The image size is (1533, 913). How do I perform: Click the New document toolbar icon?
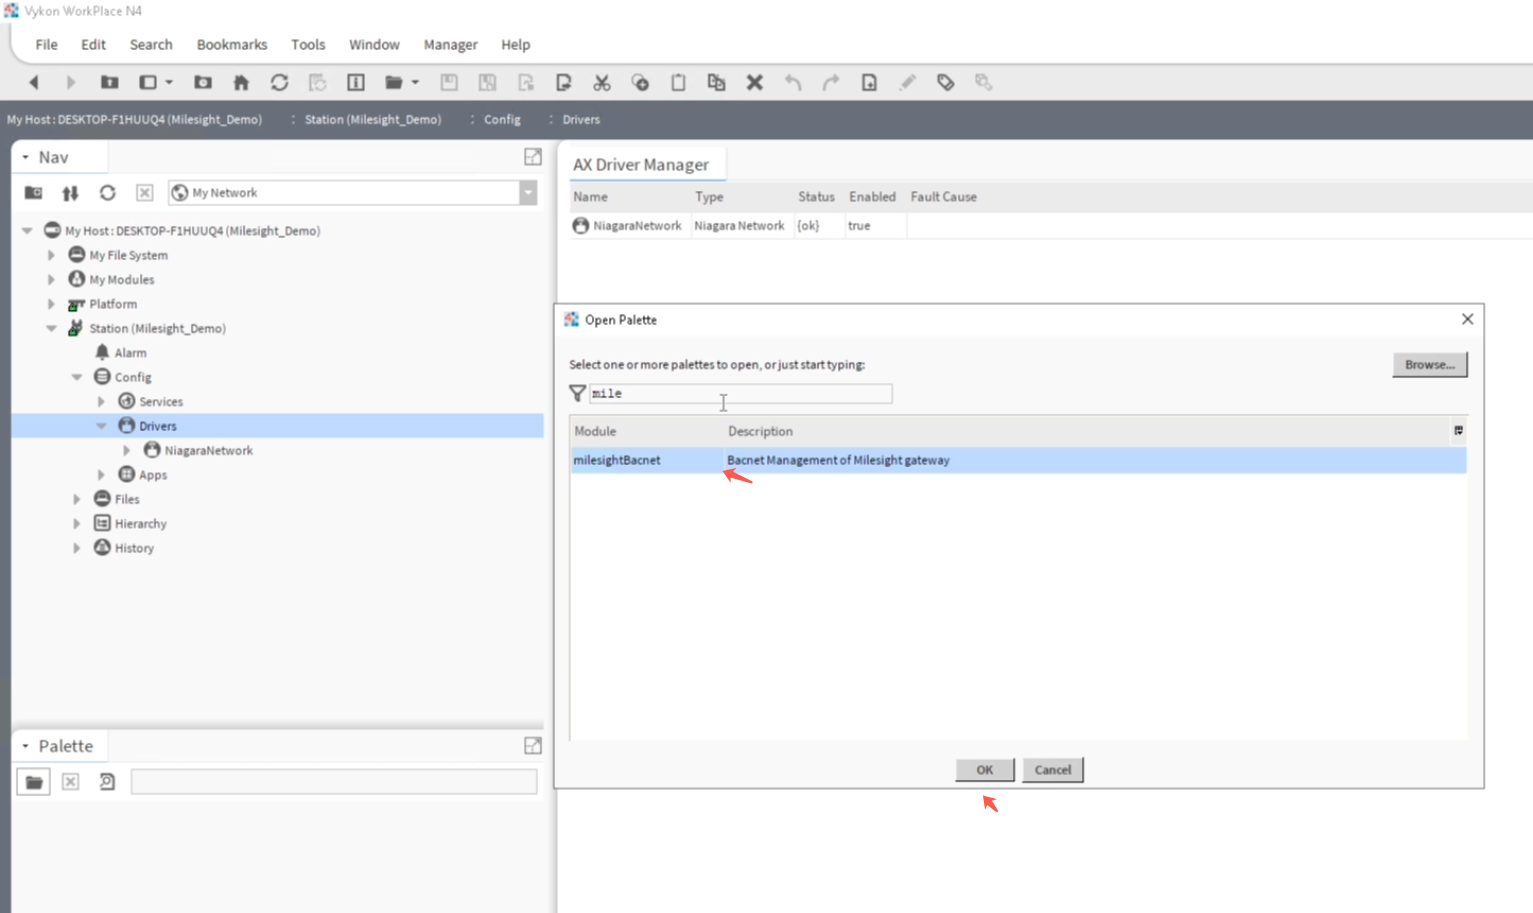869,83
